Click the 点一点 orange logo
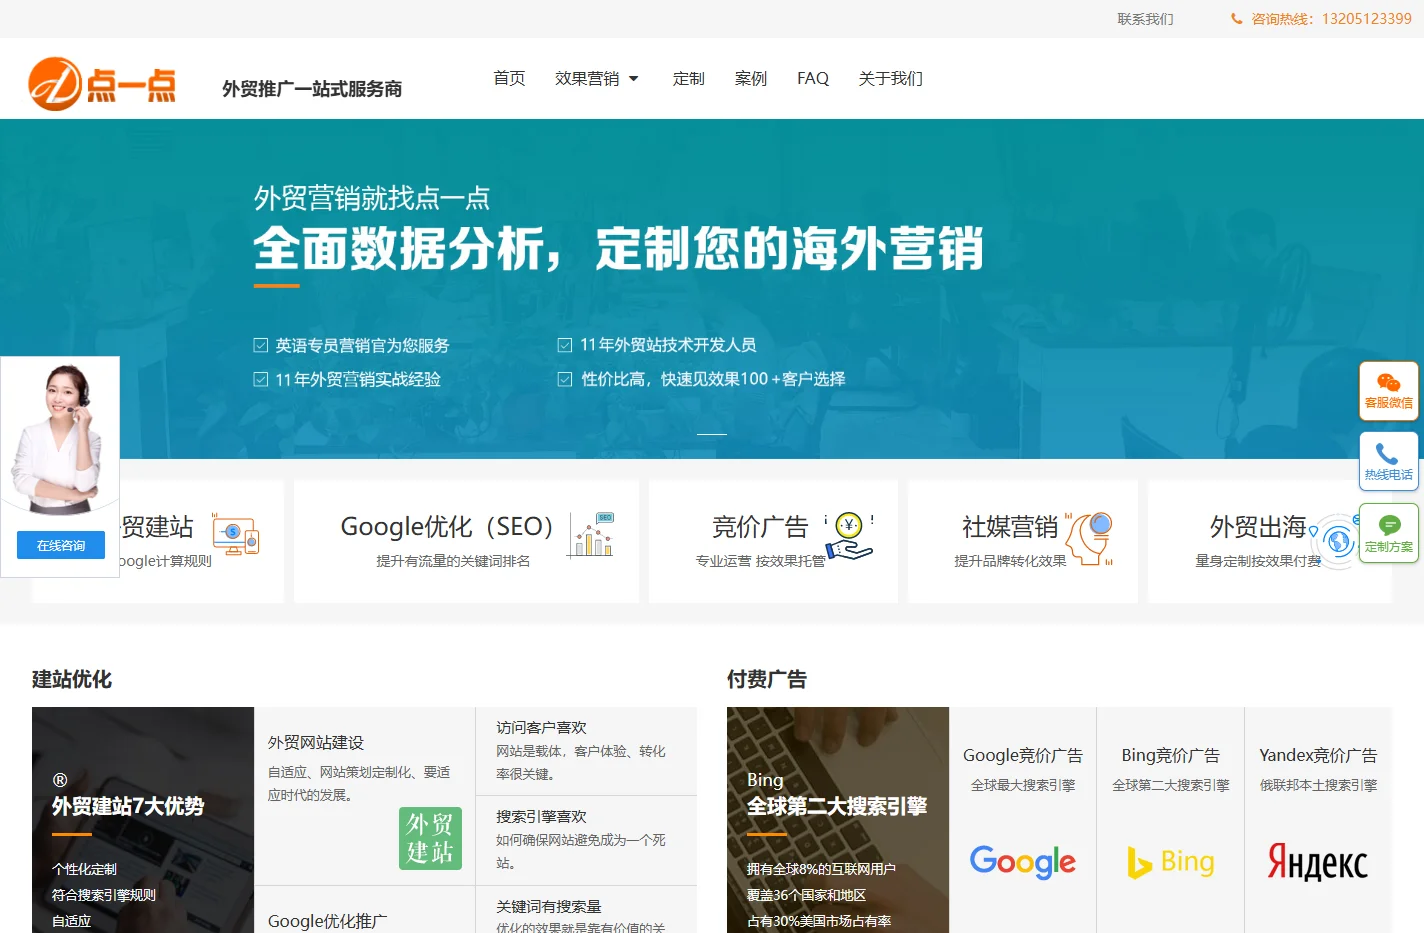Viewport: 1424px width, 933px height. pos(102,84)
